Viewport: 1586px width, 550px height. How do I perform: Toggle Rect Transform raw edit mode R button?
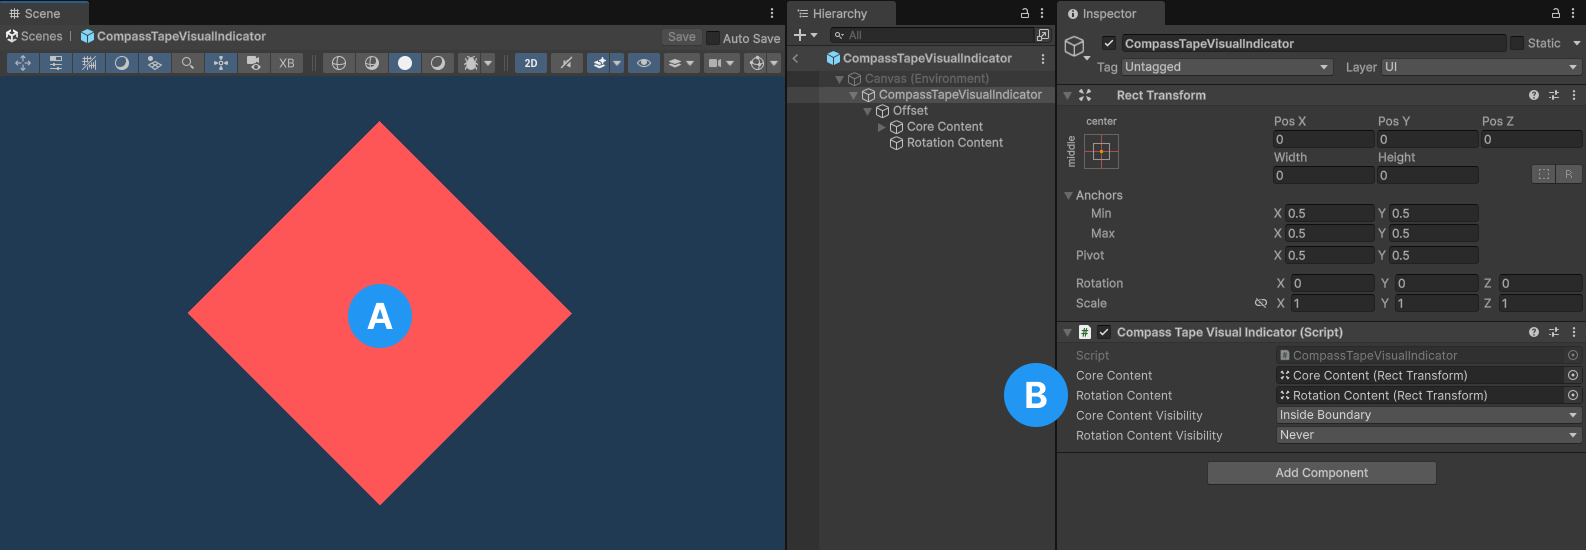point(1569,174)
